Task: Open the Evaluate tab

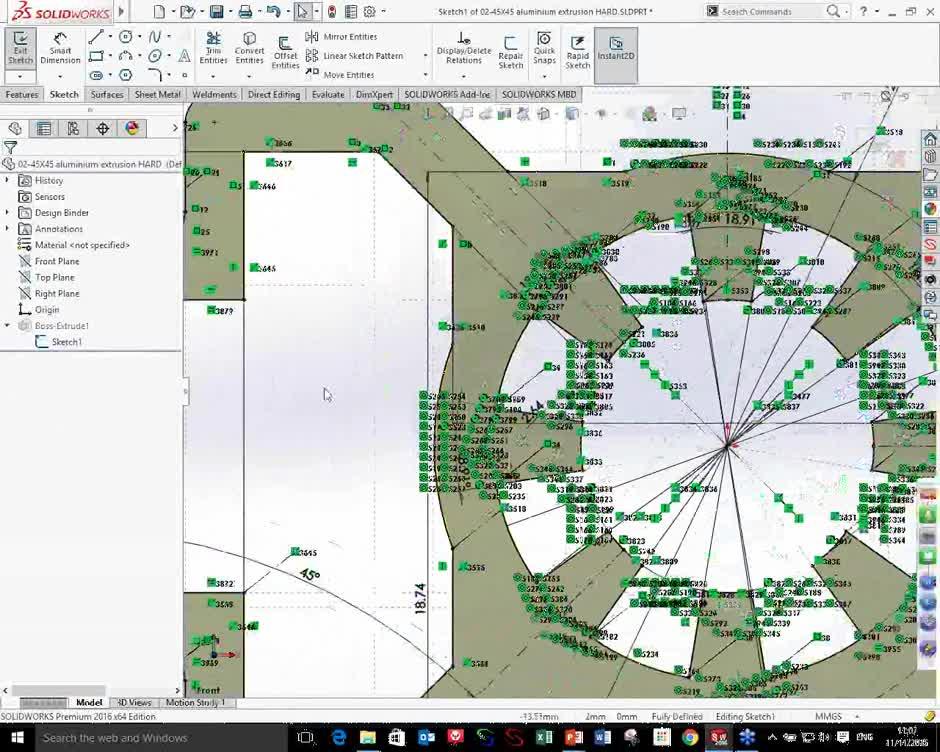Action: point(327,94)
